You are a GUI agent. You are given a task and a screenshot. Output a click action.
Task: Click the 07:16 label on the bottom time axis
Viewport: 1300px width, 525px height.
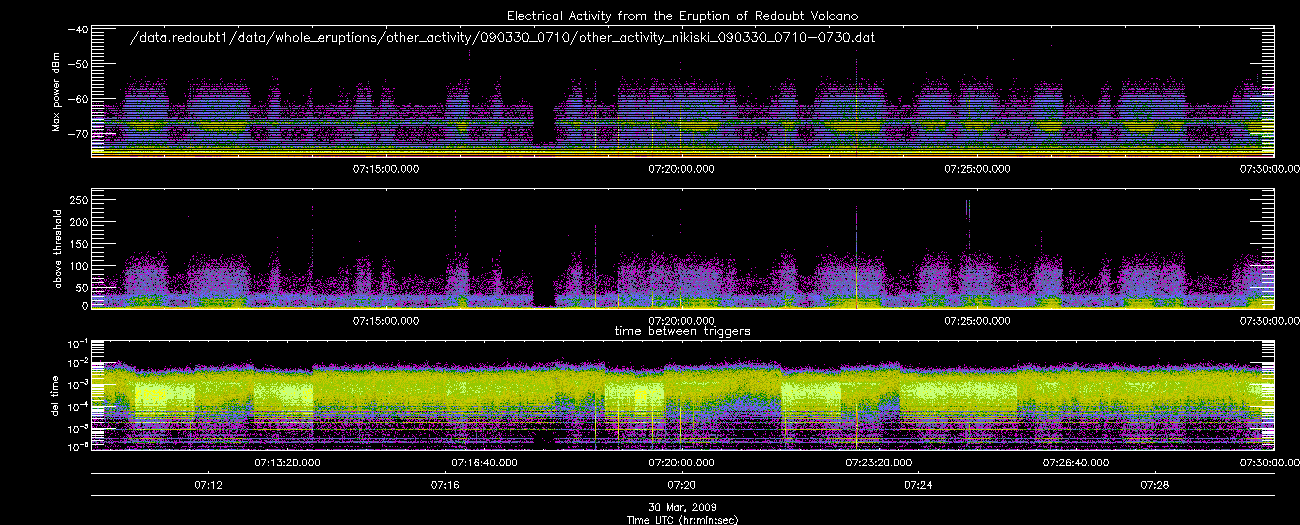[x=445, y=485]
